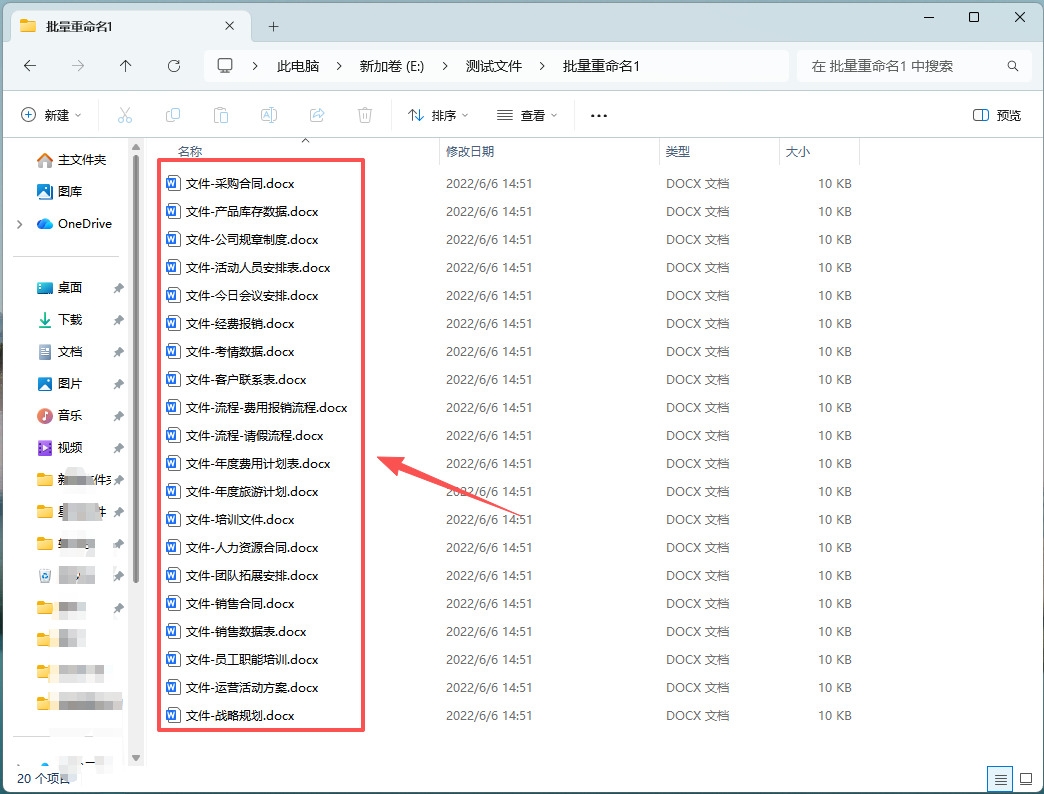The image size is (1044, 794).
Task: Select file 文件-战略规划.docx
Action: (230, 715)
